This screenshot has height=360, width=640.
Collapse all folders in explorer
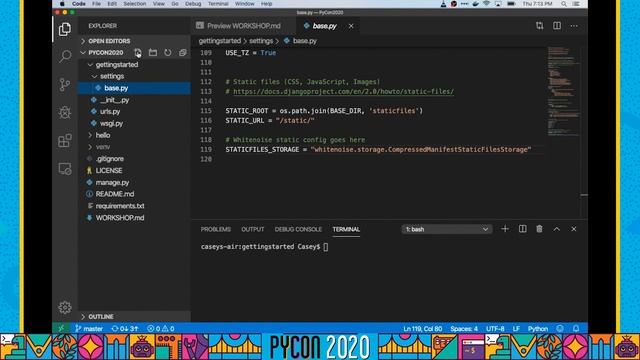[x=182, y=53]
